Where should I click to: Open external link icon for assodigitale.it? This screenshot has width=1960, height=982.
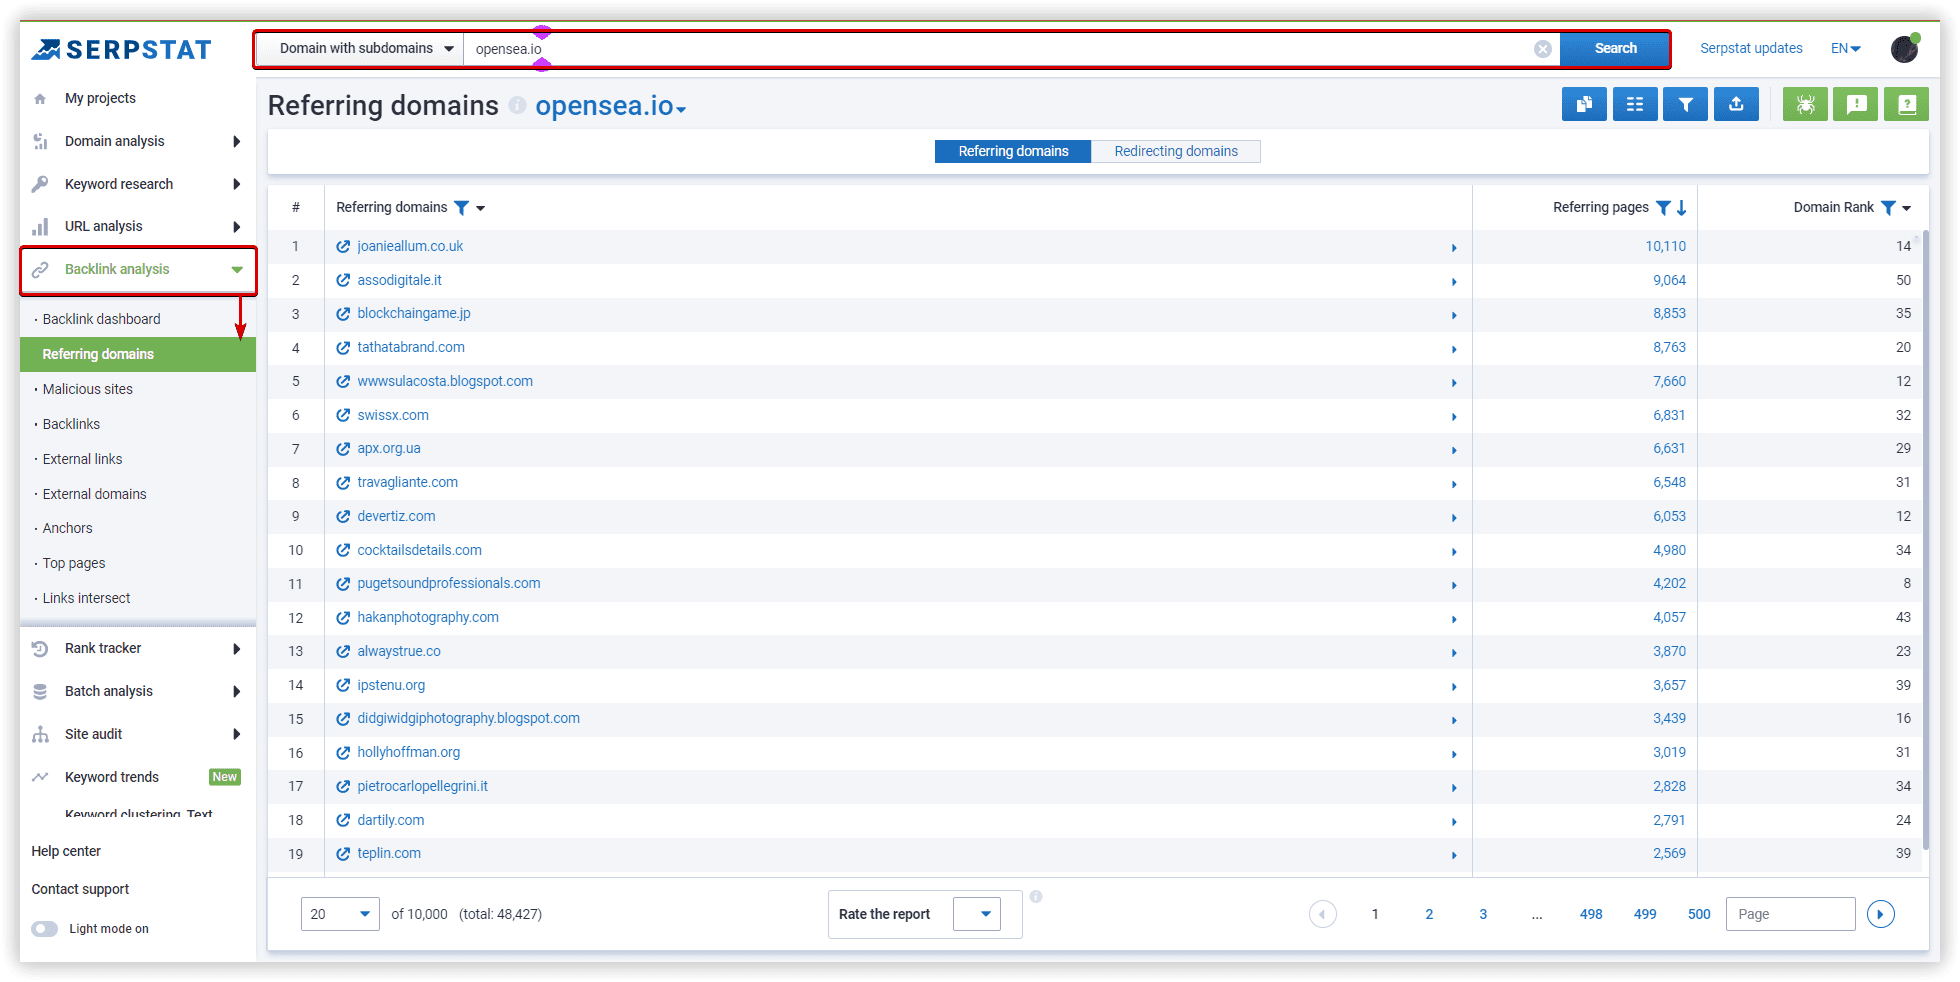(343, 280)
